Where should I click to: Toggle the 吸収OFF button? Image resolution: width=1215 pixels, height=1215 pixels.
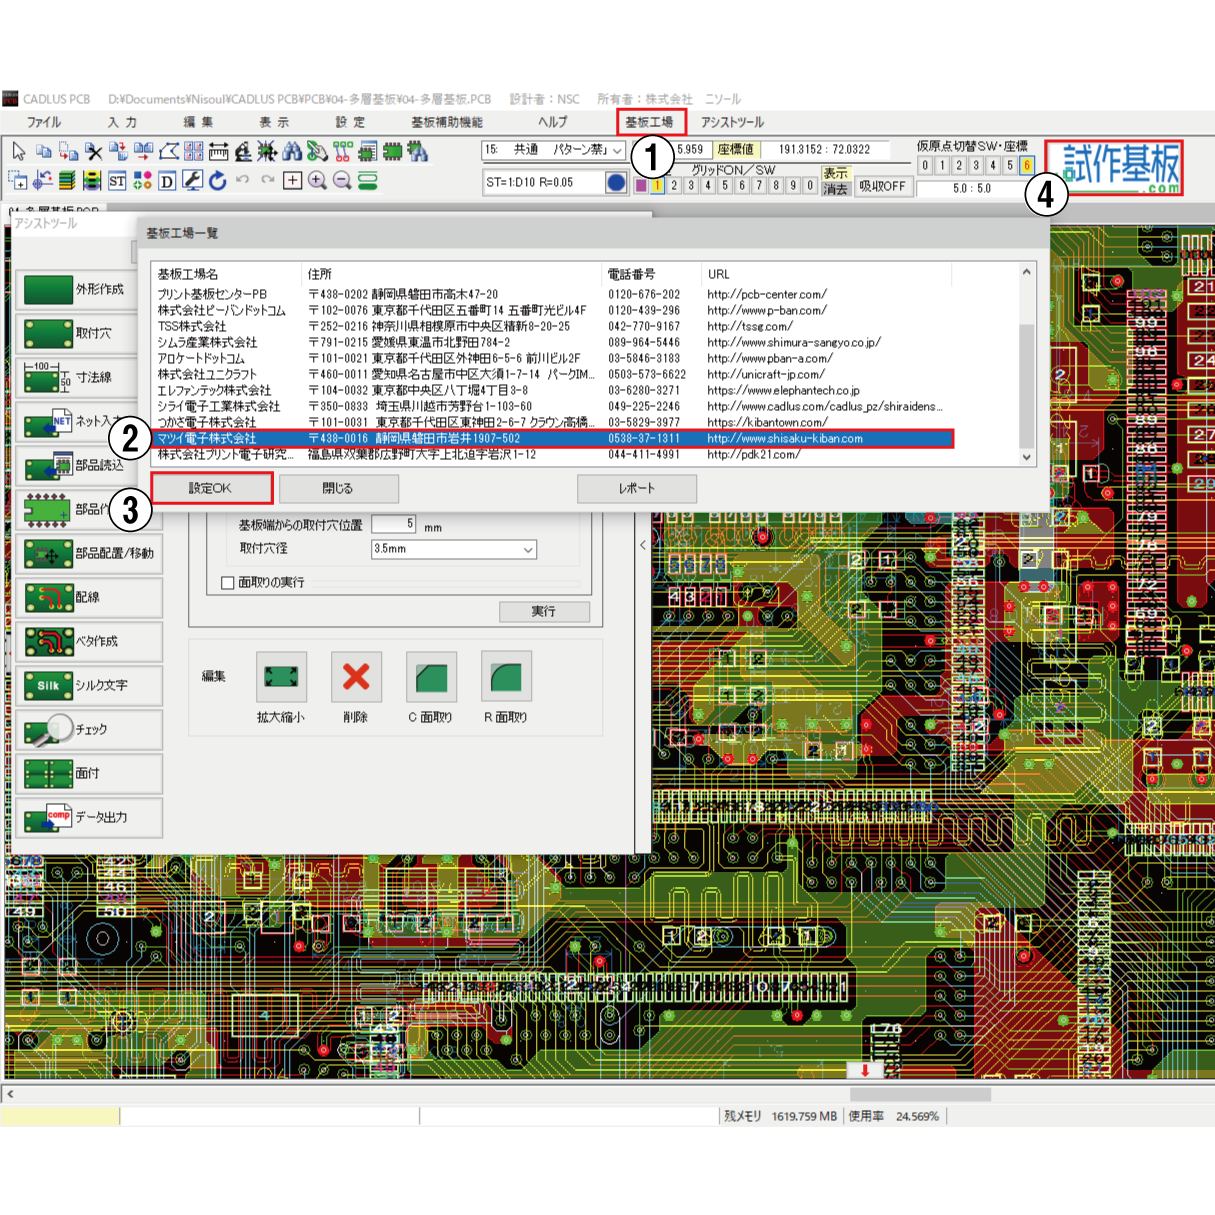tap(882, 186)
